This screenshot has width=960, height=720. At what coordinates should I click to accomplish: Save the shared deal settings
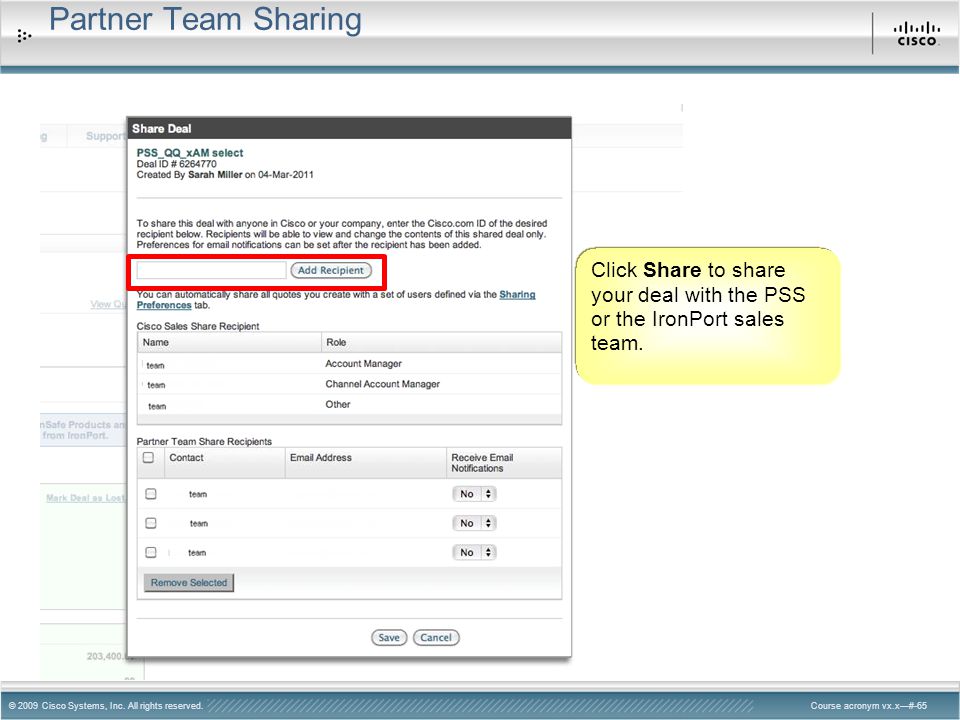click(x=389, y=637)
